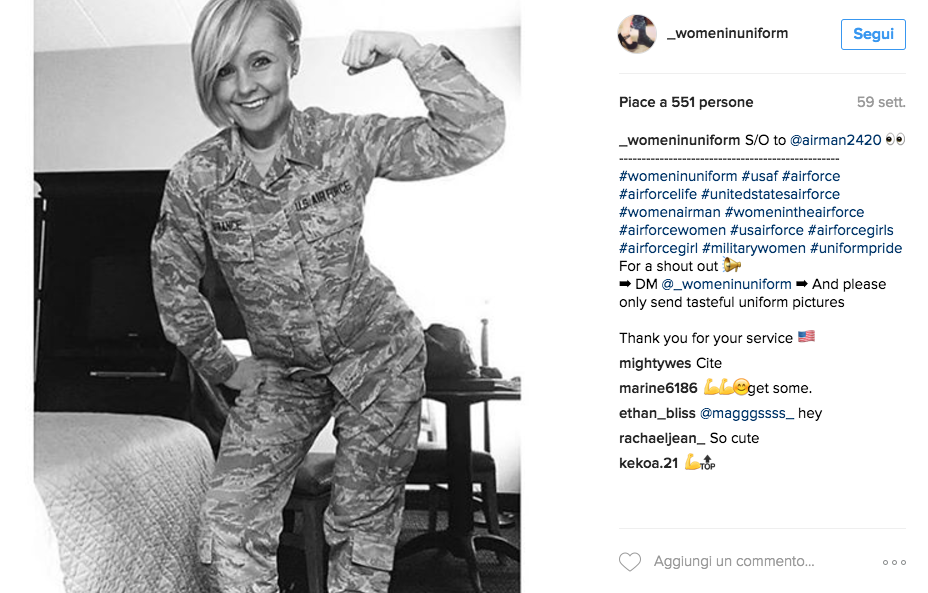The height and width of the screenshot is (593, 928).
Task: Click the uniformed woman post photo
Action: click(277, 296)
